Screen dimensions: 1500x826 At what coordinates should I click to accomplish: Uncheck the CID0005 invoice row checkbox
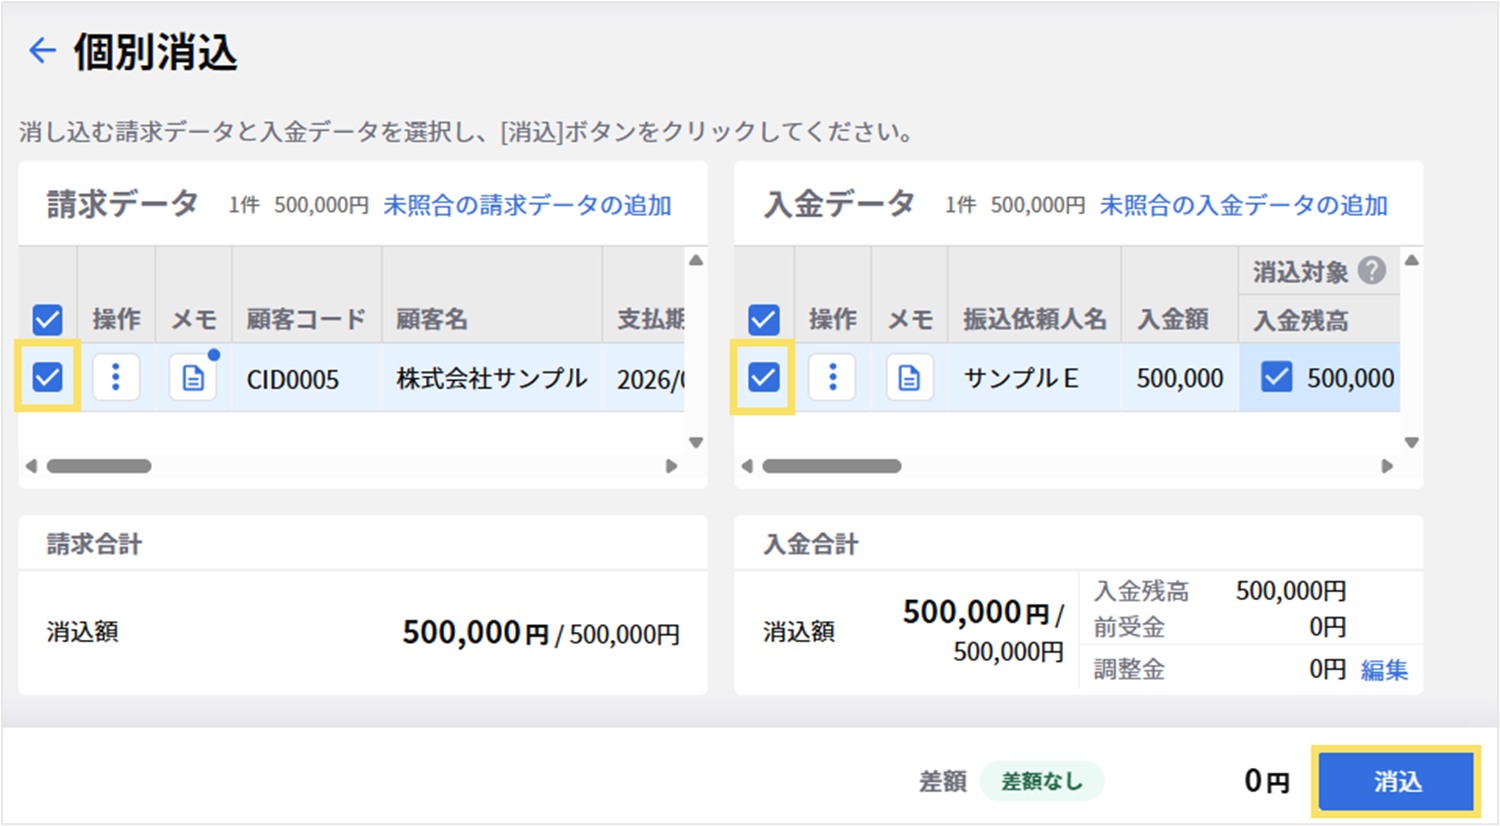(x=47, y=377)
